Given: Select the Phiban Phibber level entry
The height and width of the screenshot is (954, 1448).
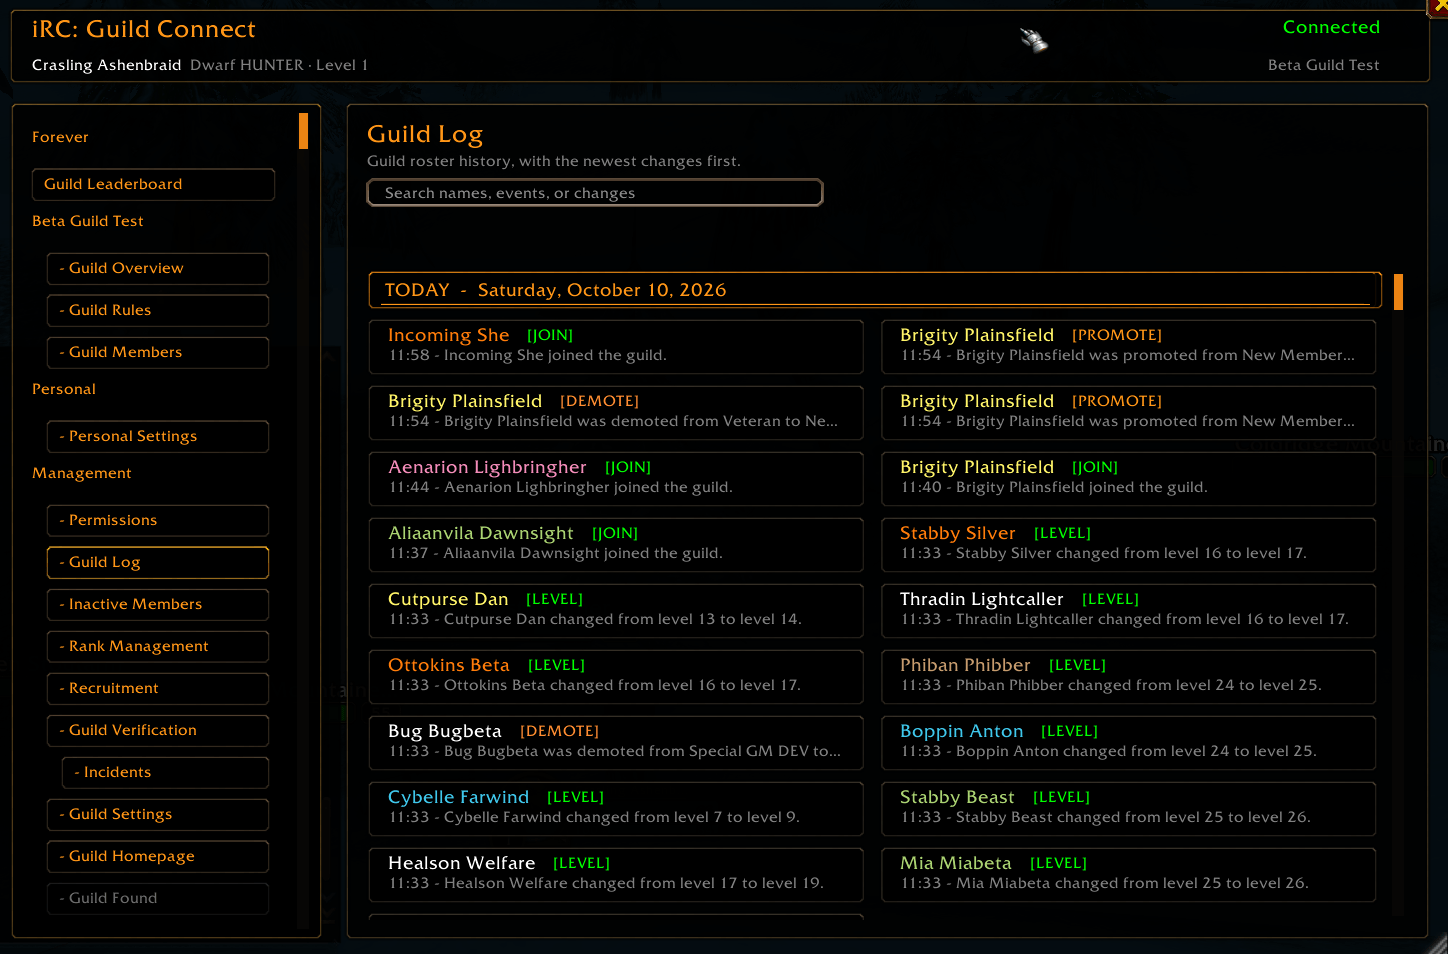Looking at the screenshot, I should [1128, 677].
